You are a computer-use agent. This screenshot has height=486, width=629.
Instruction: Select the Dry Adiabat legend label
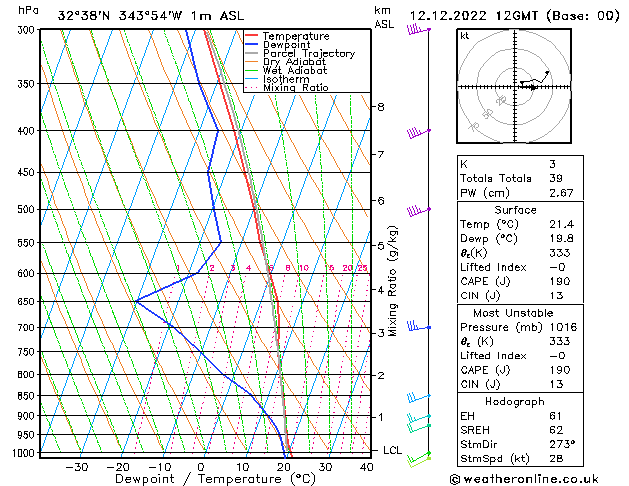click(x=294, y=62)
